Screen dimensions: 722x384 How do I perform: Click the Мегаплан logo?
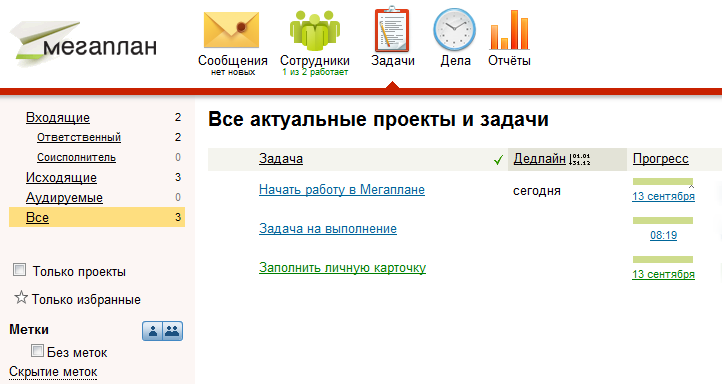point(83,44)
